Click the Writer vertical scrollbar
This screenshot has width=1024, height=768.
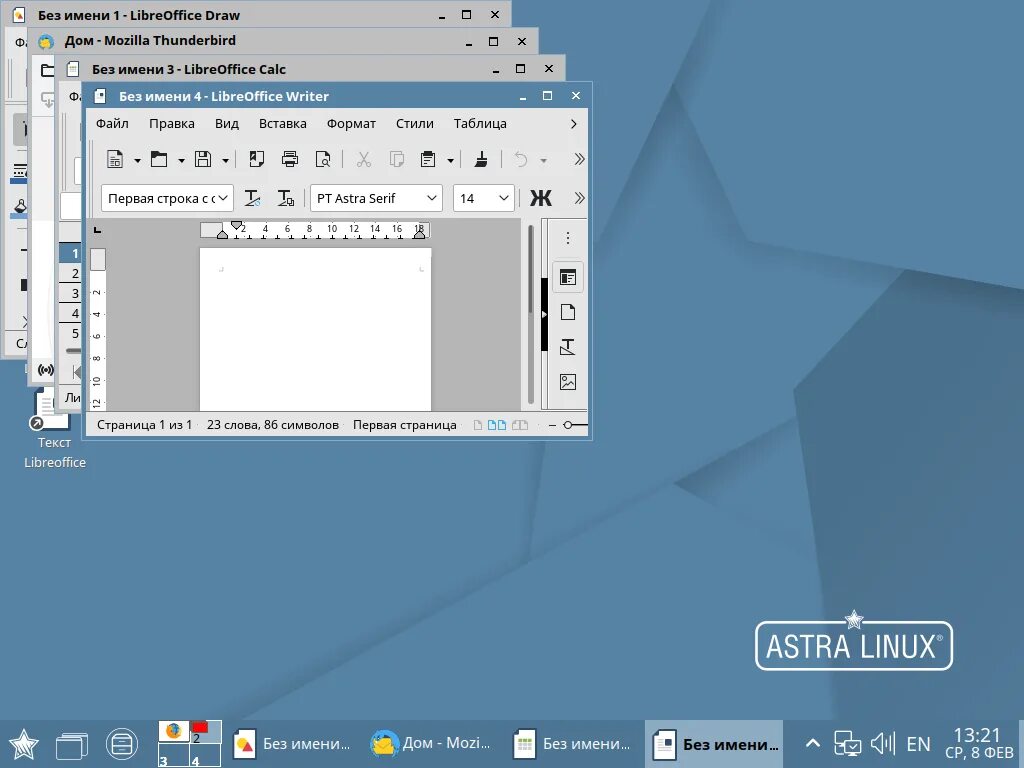point(530,315)
